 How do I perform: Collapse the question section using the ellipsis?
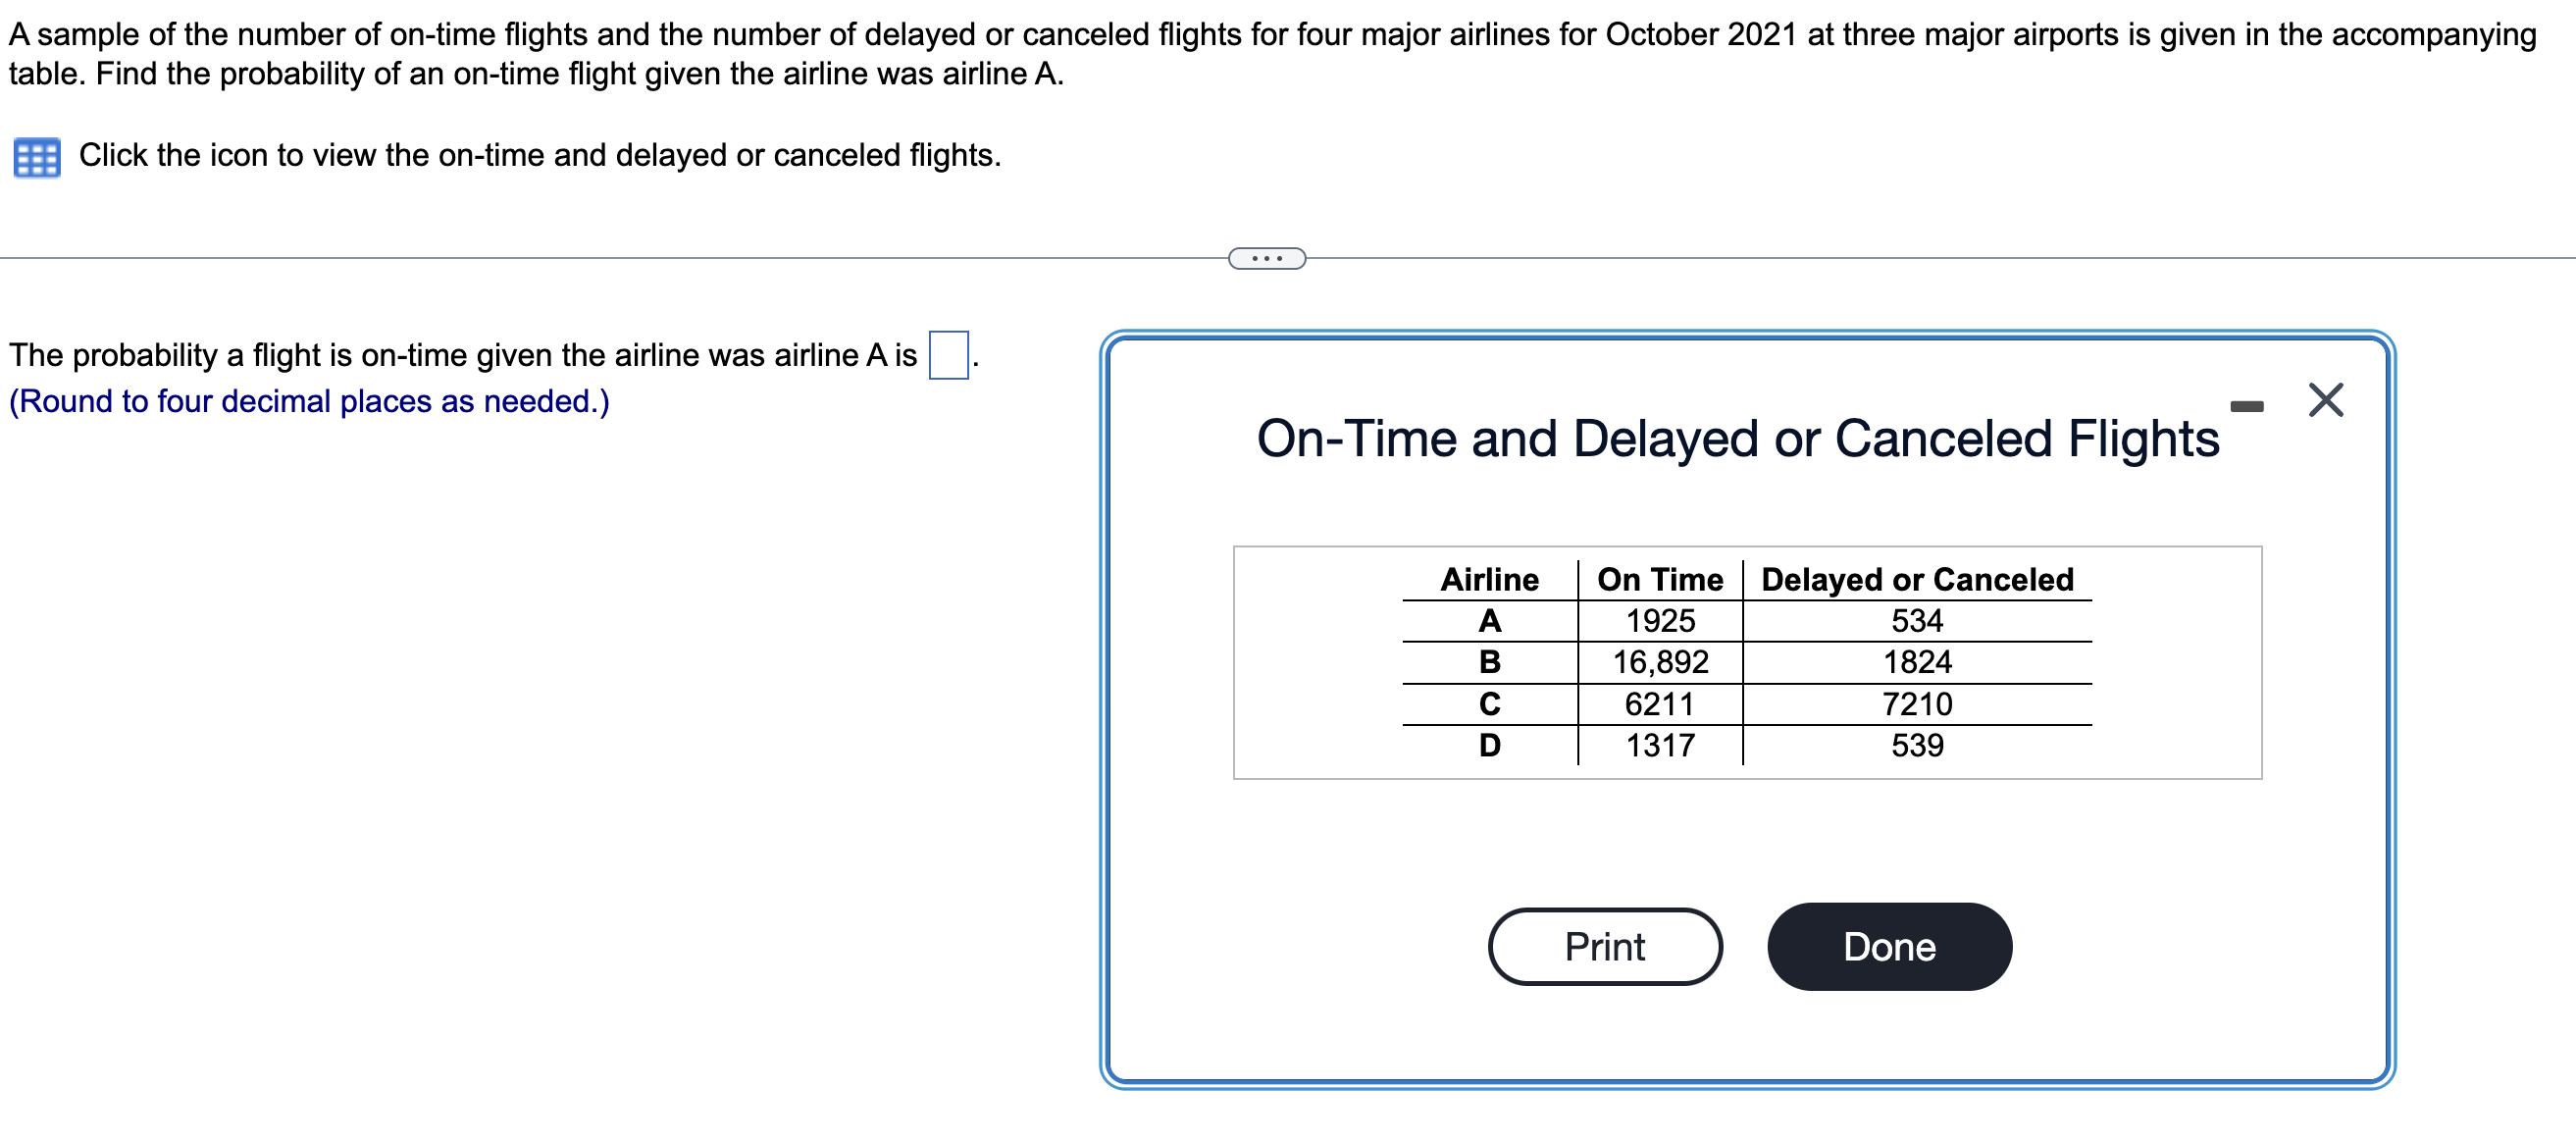[1266, 258]
